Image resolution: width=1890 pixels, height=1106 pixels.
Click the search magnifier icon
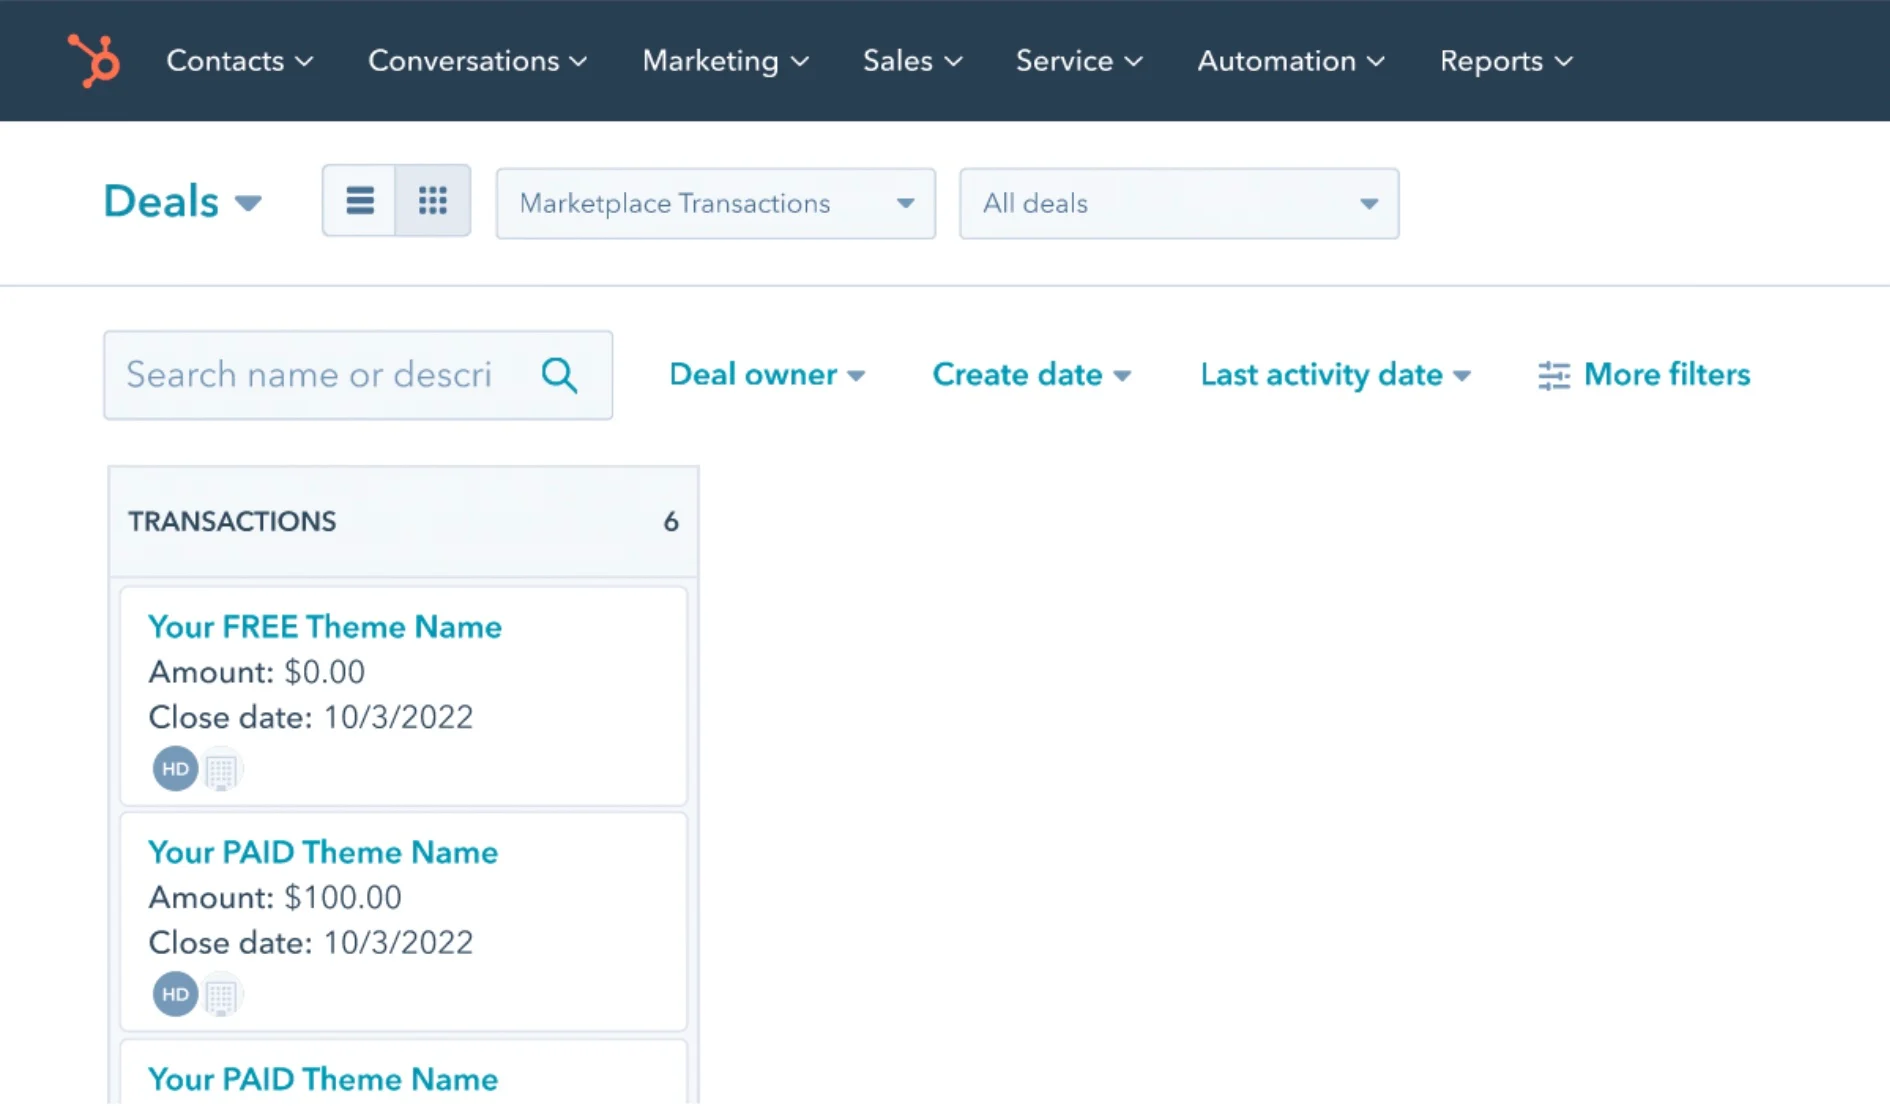tap(559, 375)
